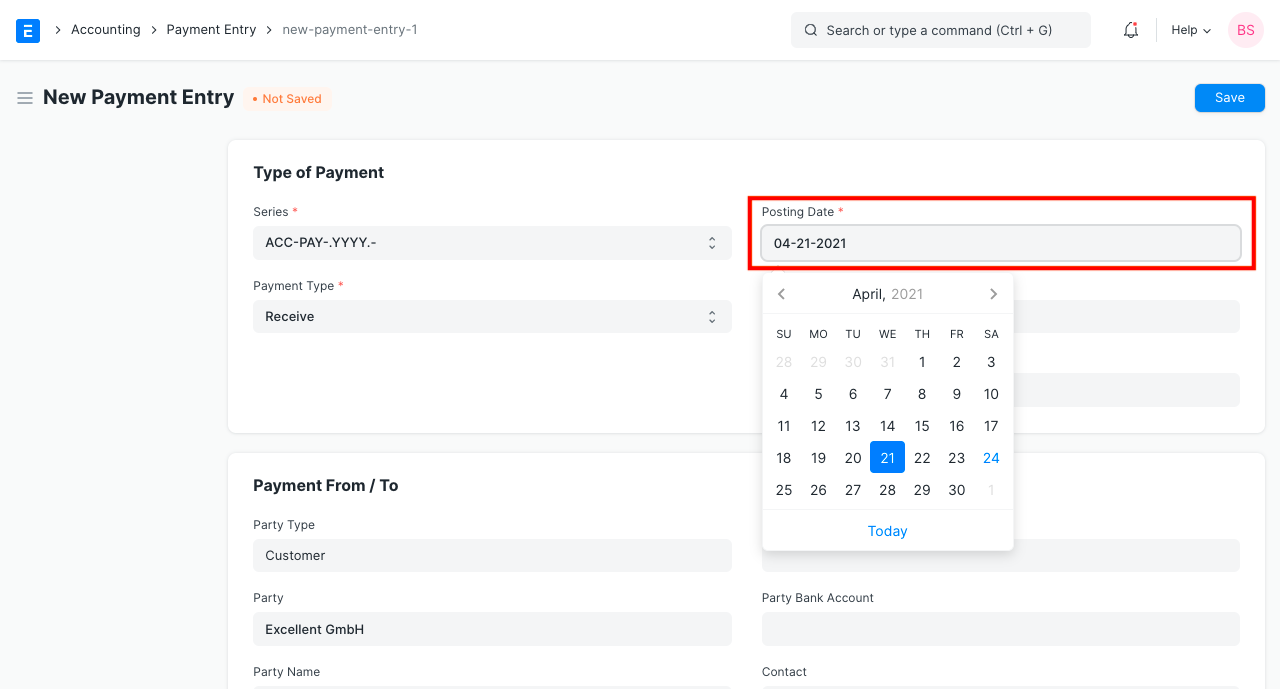This screenshot has width=1280, height=689.
Task: Click the ERPNext logo icon
Action: click(27, 30)
